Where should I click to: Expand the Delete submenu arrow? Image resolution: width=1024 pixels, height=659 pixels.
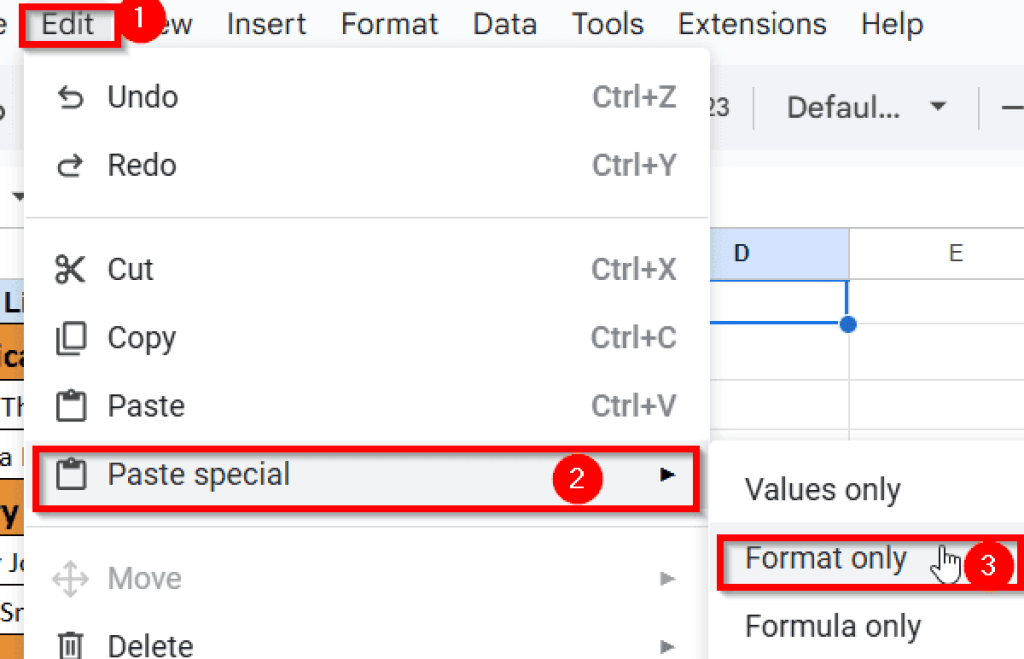[x=667, y=645]
